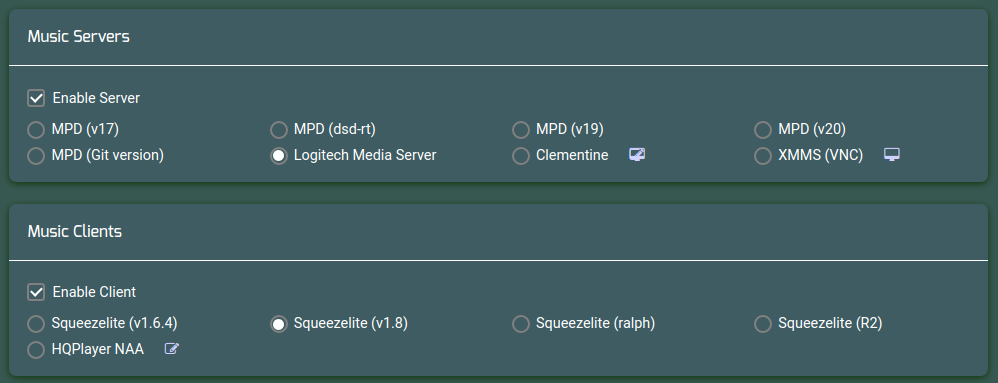Click the Logitech Media Server radio button
998x383 pixels.
(278, 156)
